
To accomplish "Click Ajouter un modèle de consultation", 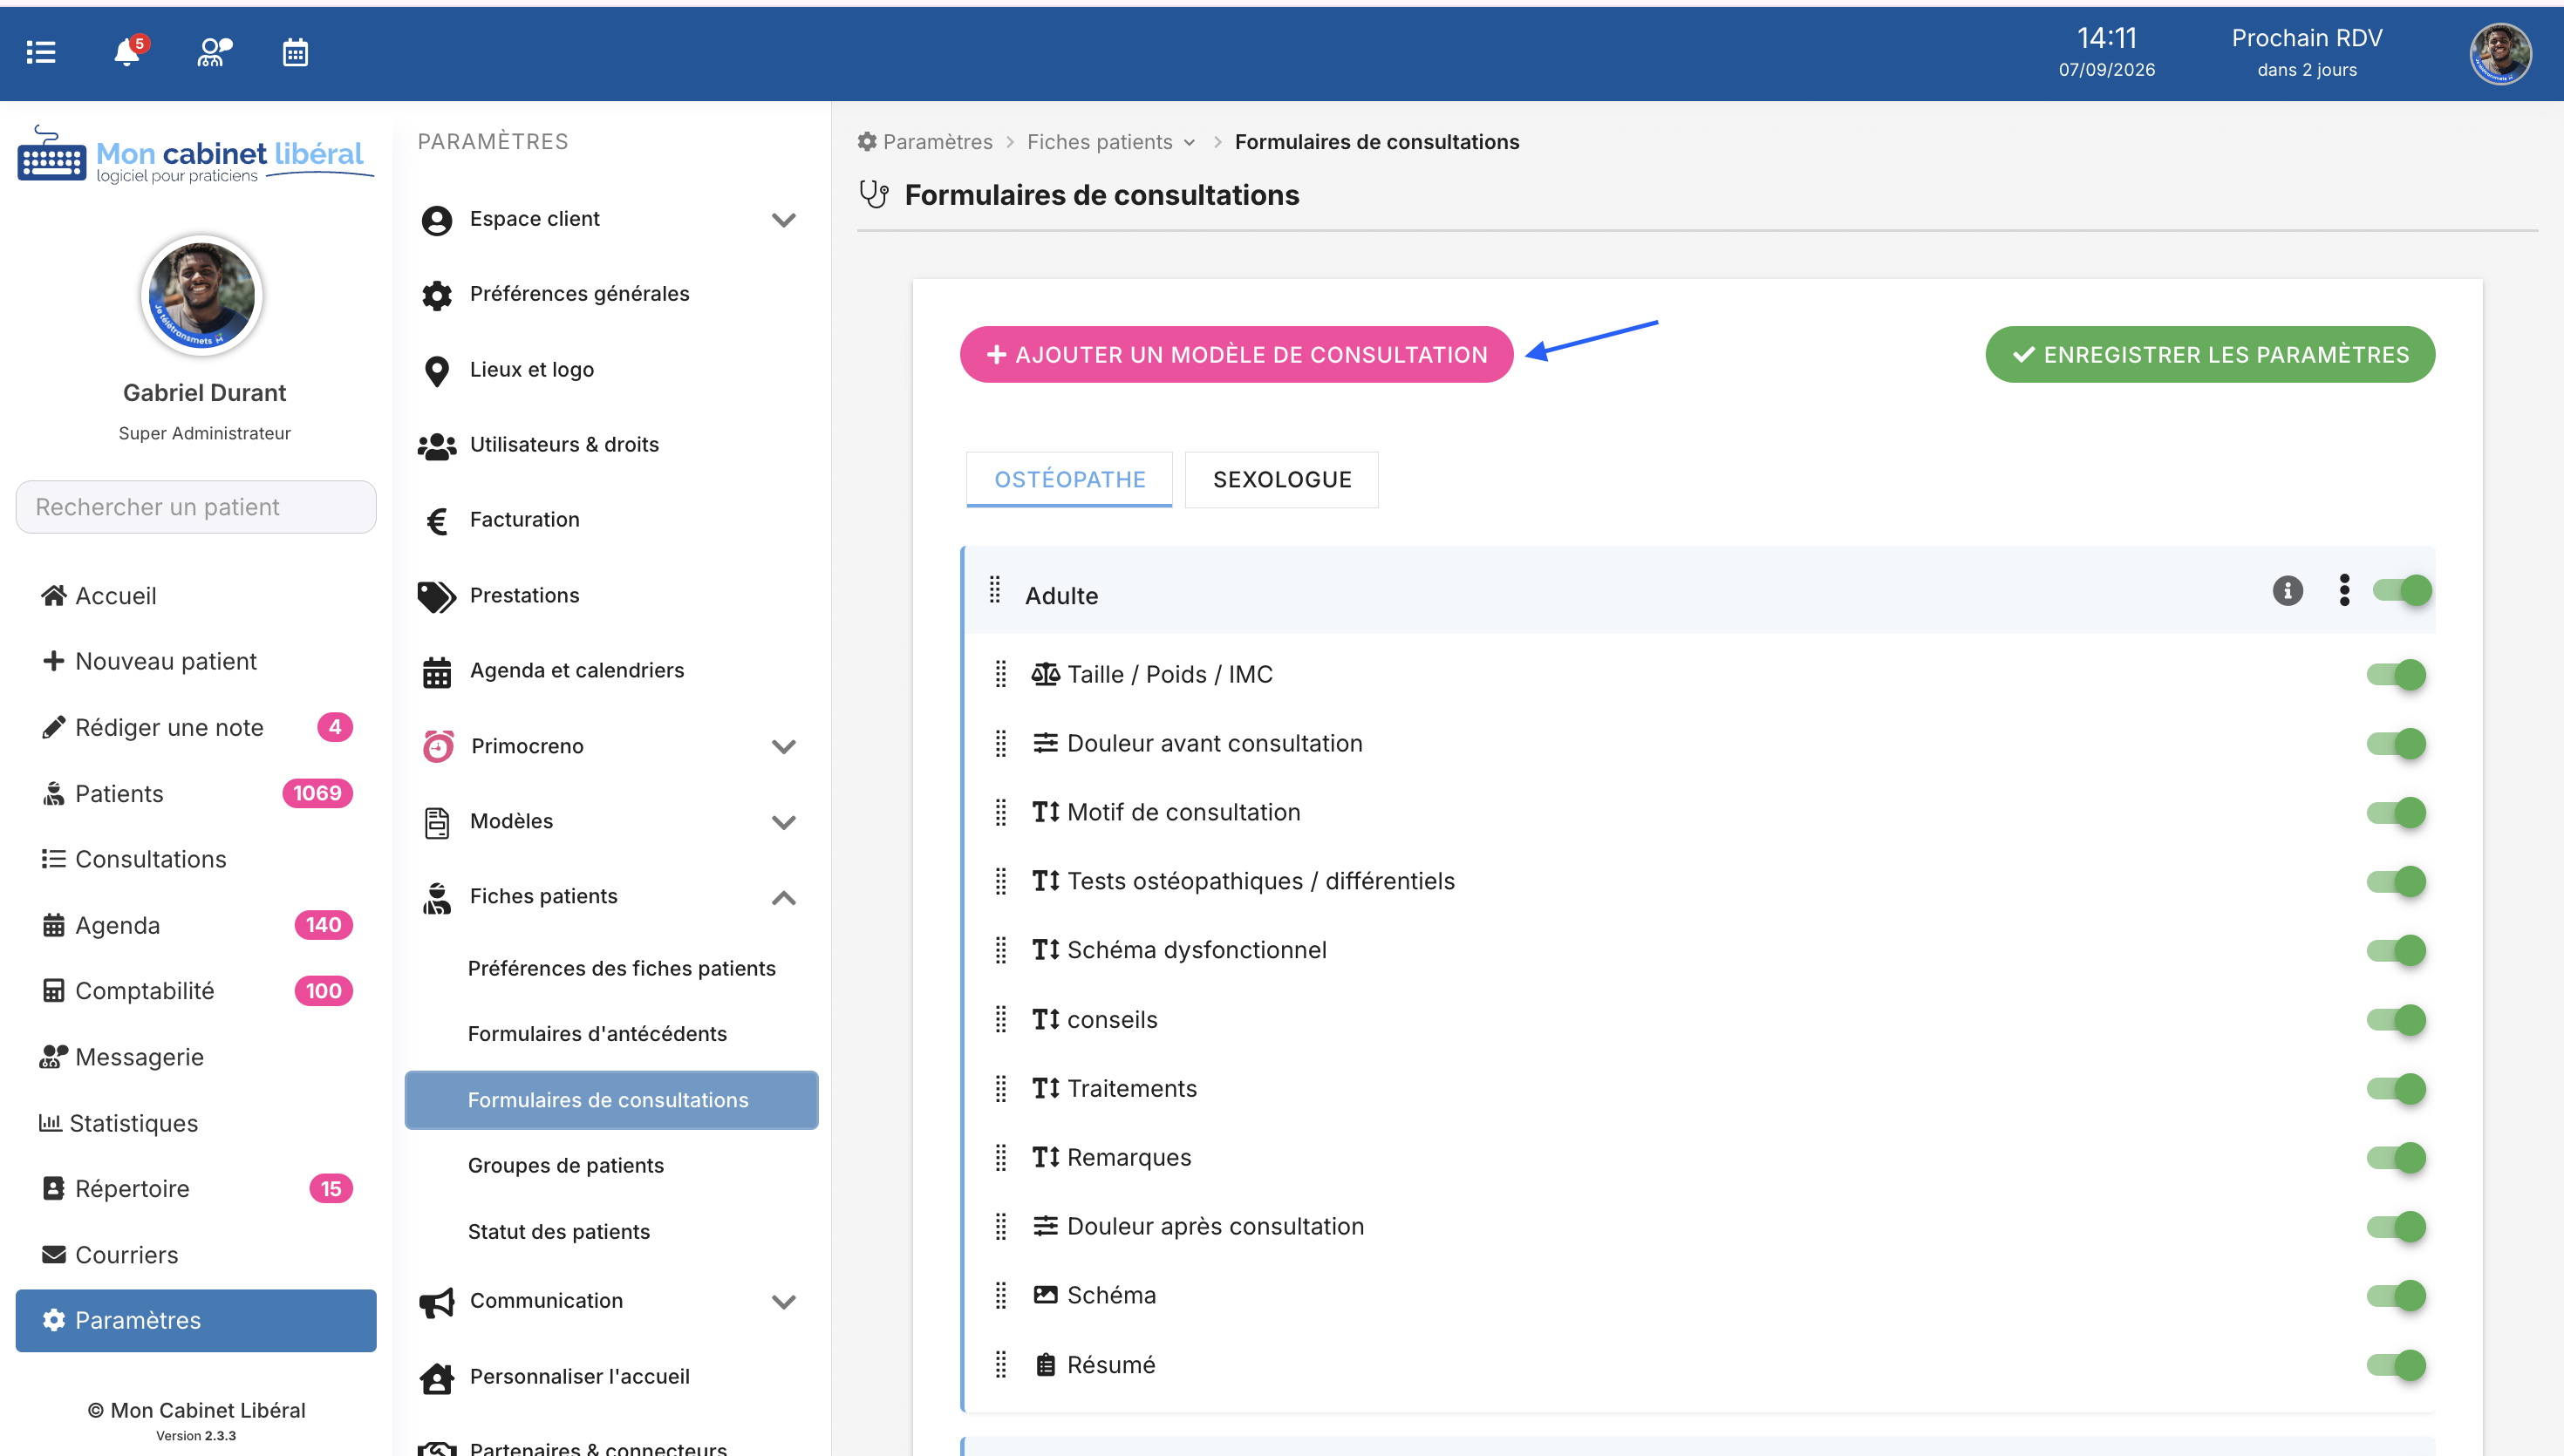I will (x=1236, y=354).
